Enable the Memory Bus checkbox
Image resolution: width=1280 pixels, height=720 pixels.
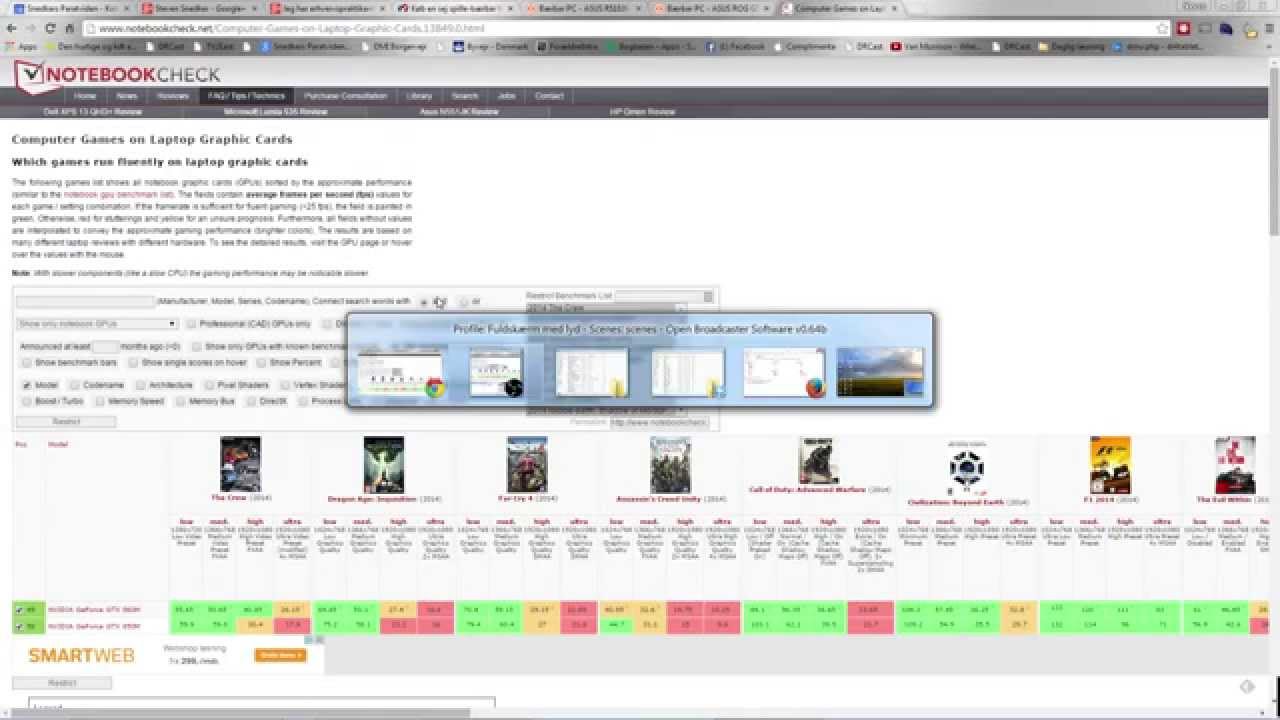coord(179,402)
